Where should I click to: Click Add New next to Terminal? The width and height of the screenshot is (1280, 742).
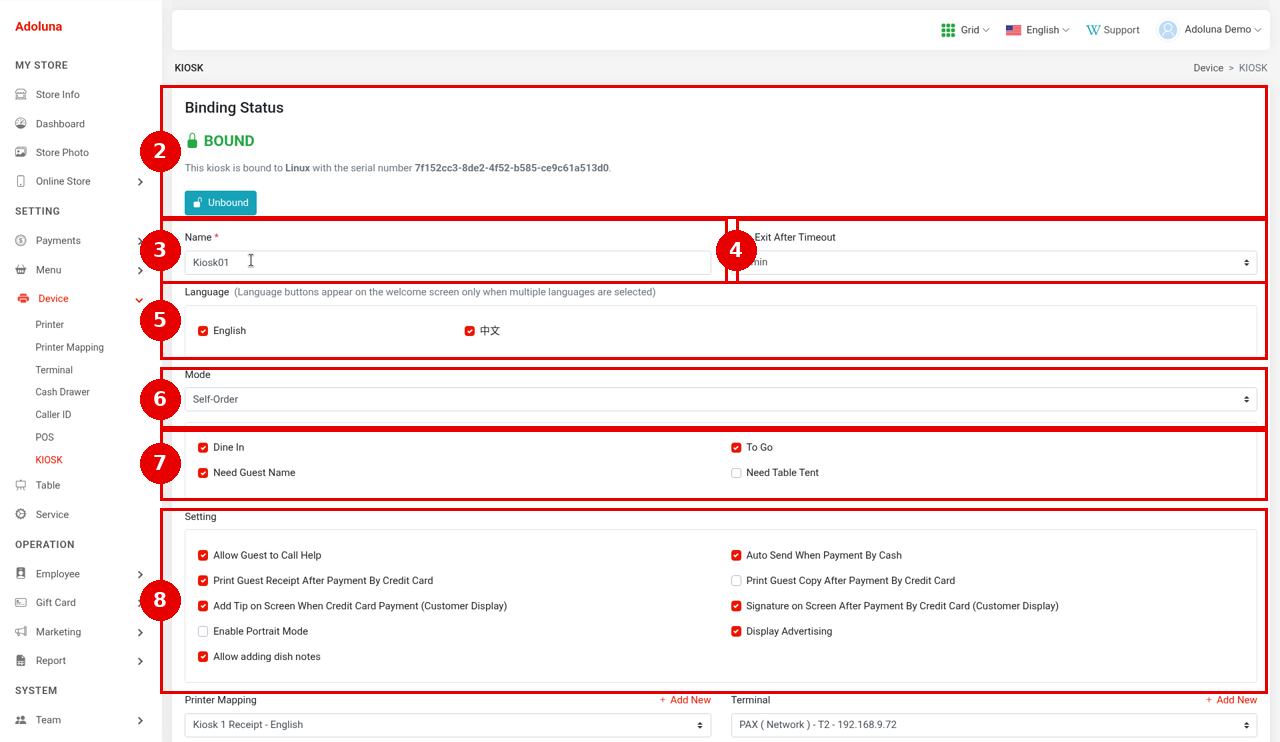point(1231,700)
